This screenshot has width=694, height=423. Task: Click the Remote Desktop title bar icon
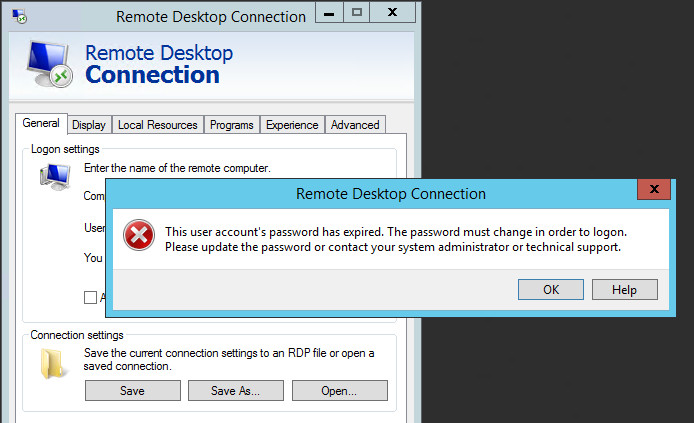pos(19,16)
